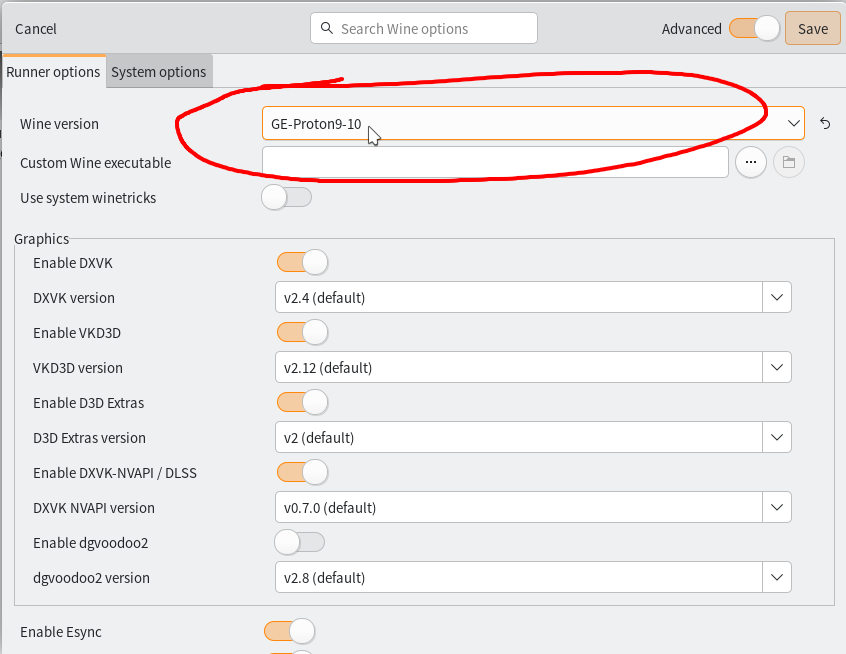Screen dimensions: 846x654
Task: Click the folder icon next to Custom Wine executable
Action: click(x=789, y=162)
